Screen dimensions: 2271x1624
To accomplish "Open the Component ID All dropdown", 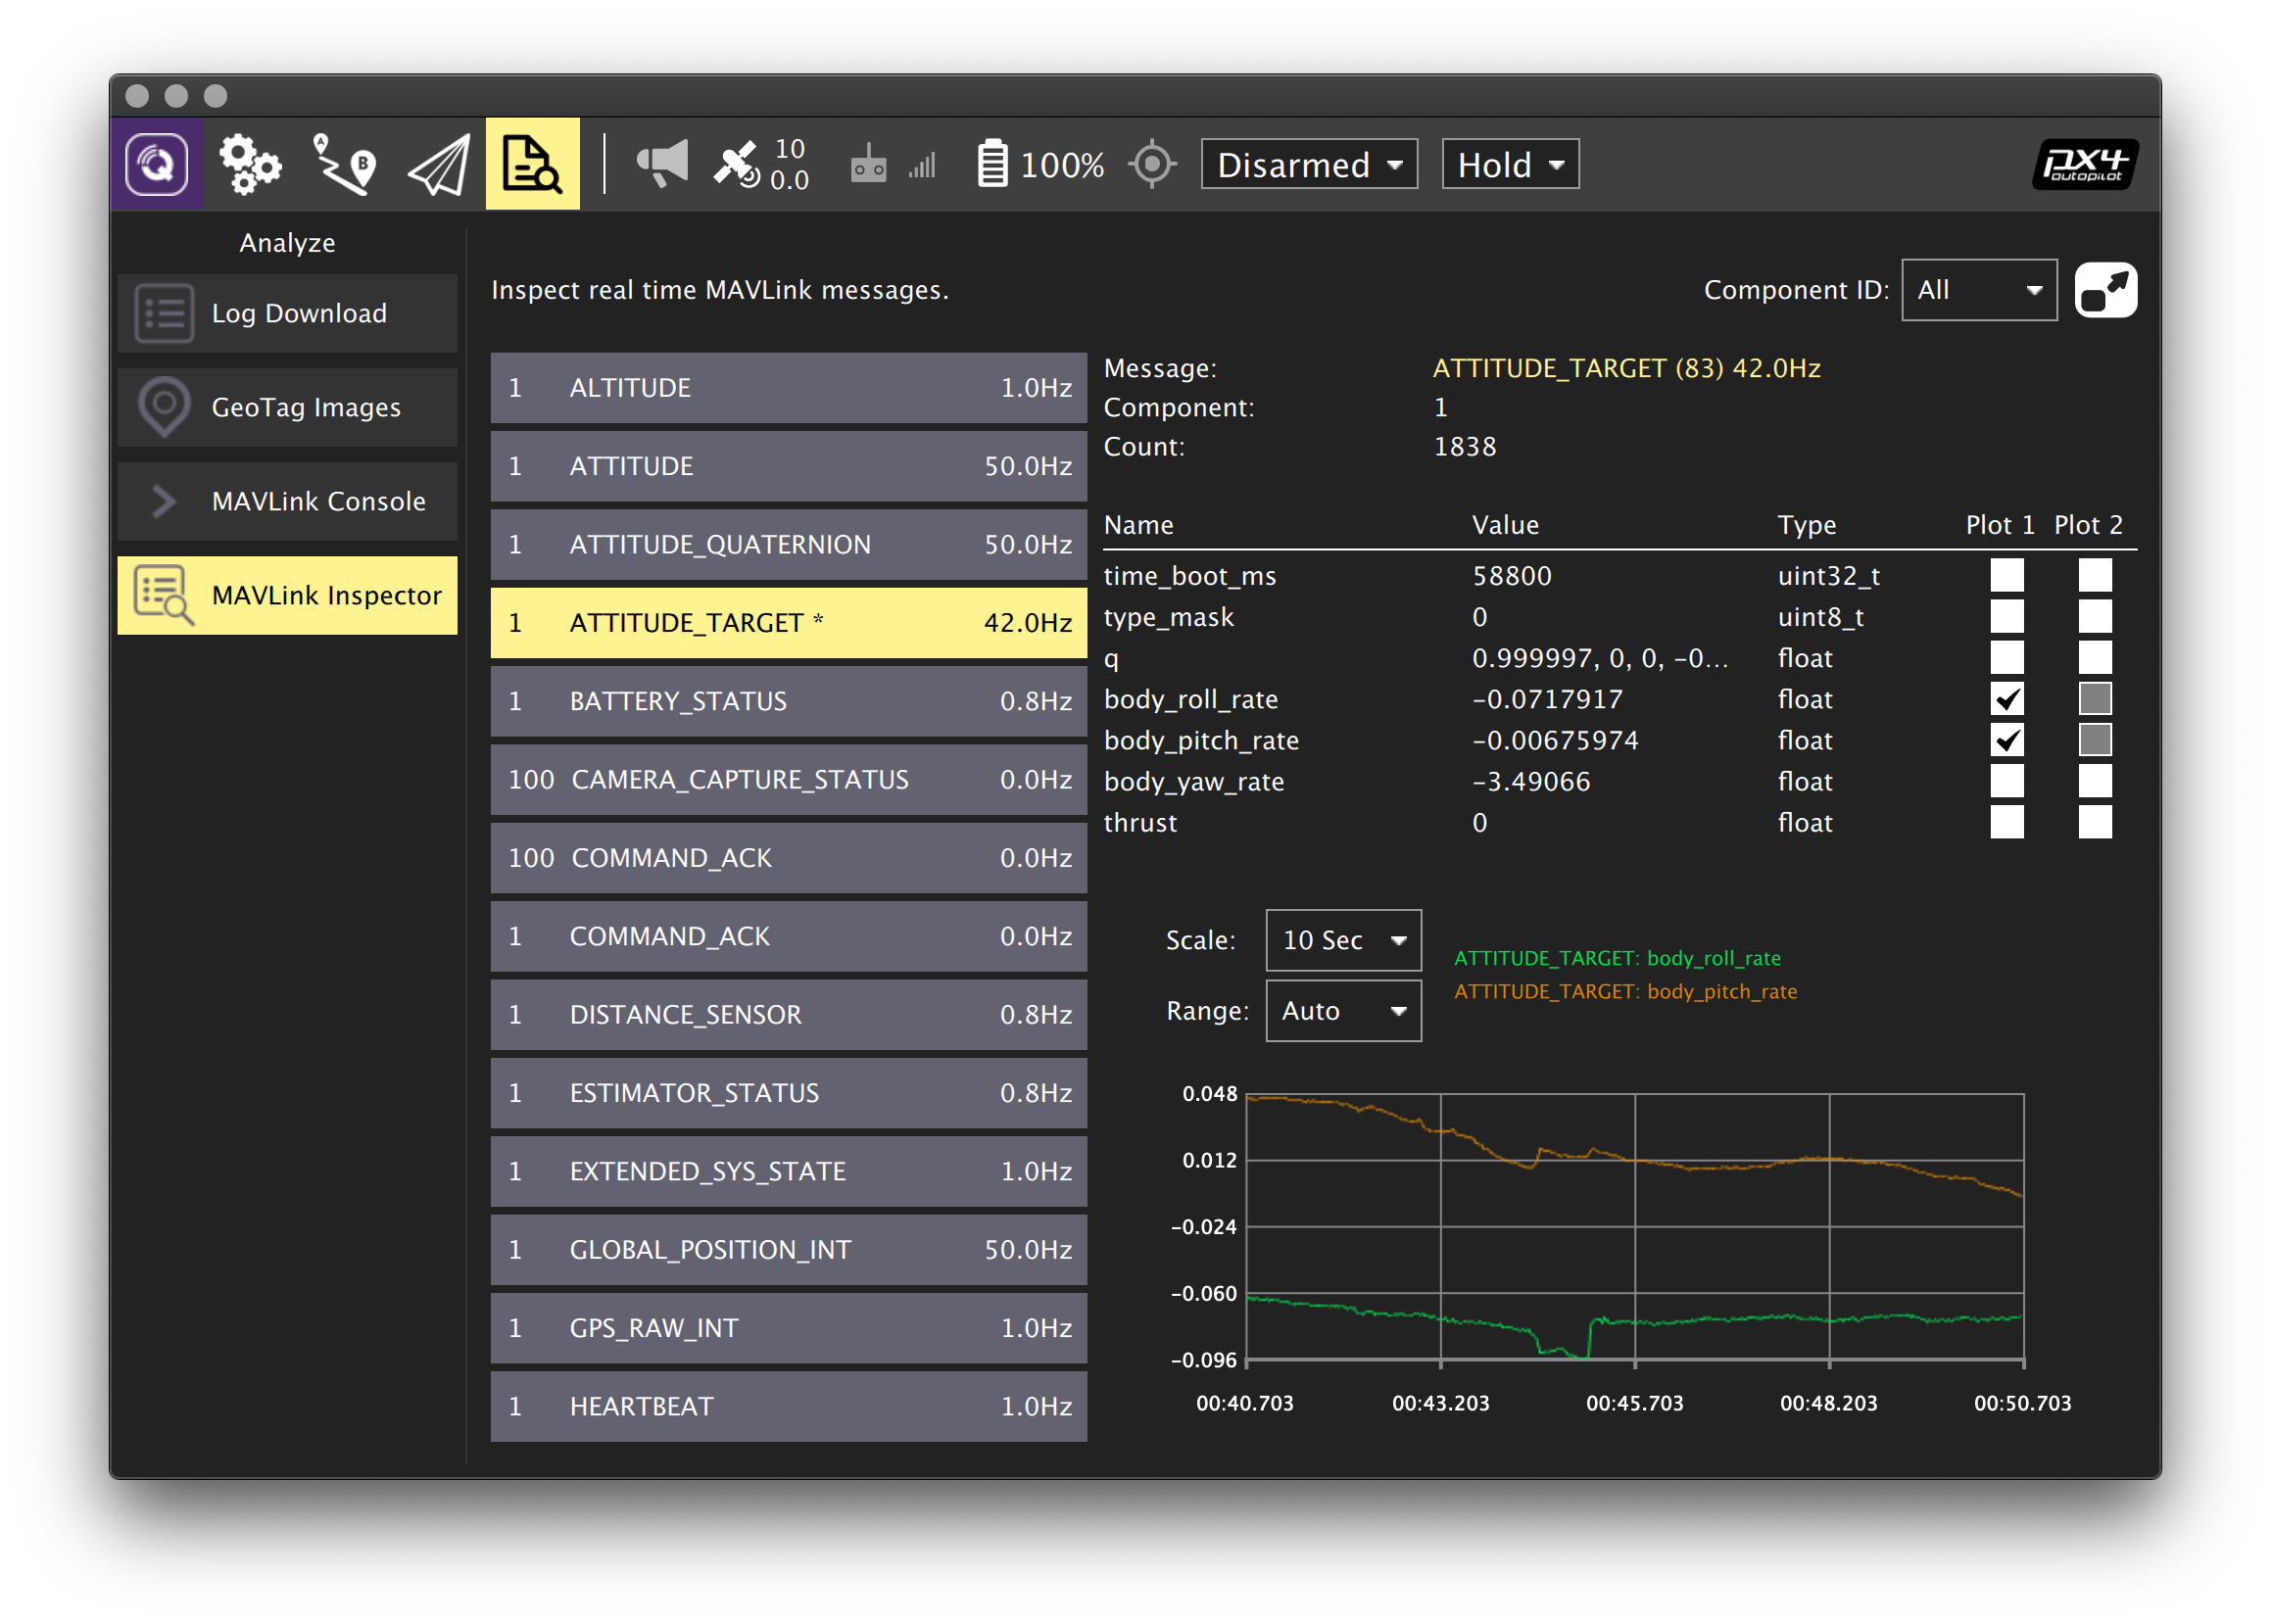I will [1979, 290].
